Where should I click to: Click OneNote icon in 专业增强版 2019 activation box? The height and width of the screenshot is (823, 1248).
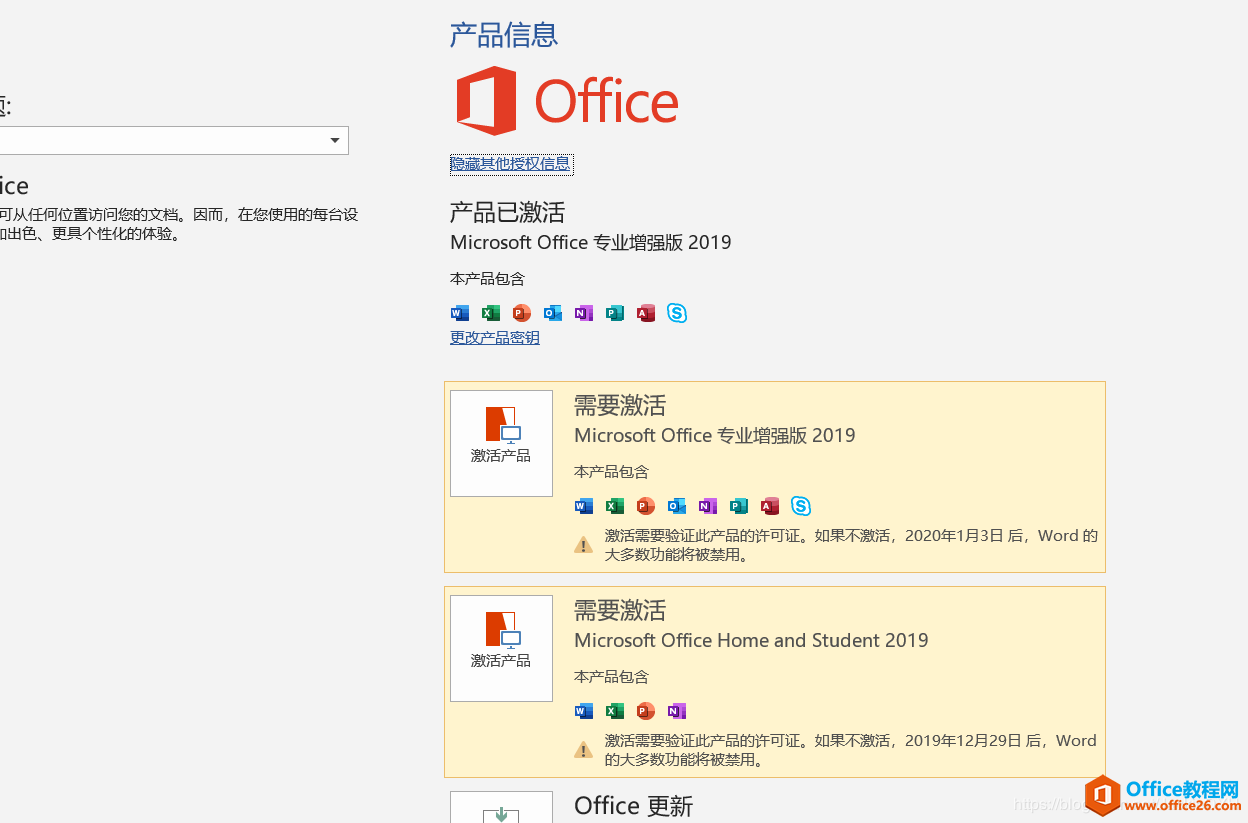pos(708,506)
